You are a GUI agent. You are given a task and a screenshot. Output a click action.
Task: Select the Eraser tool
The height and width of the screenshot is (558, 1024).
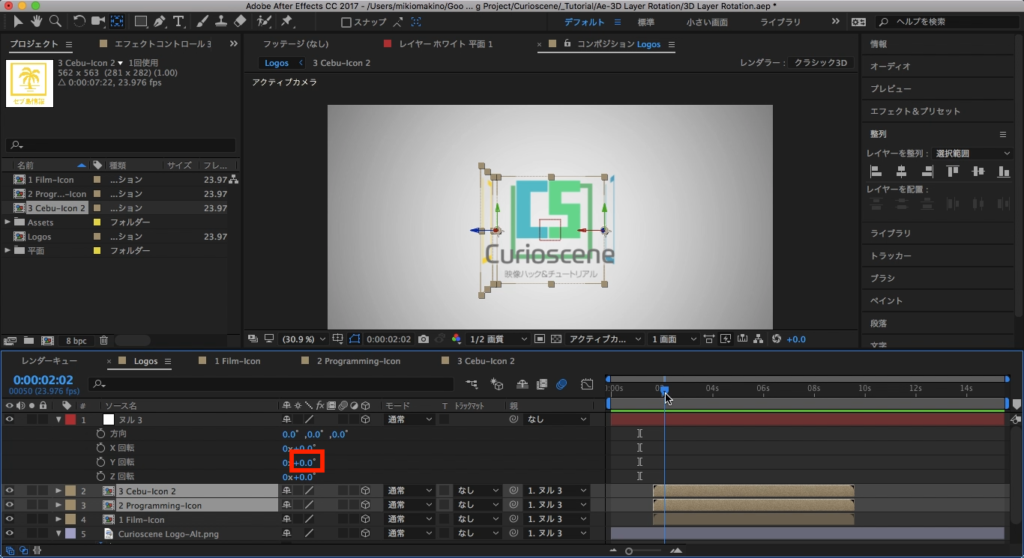point(239,20)
